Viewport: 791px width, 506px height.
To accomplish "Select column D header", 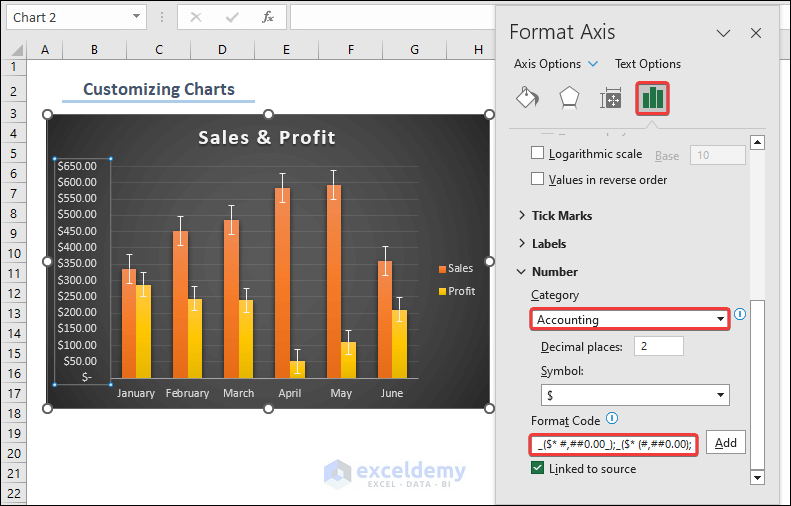I will click(x=222, y=49).
